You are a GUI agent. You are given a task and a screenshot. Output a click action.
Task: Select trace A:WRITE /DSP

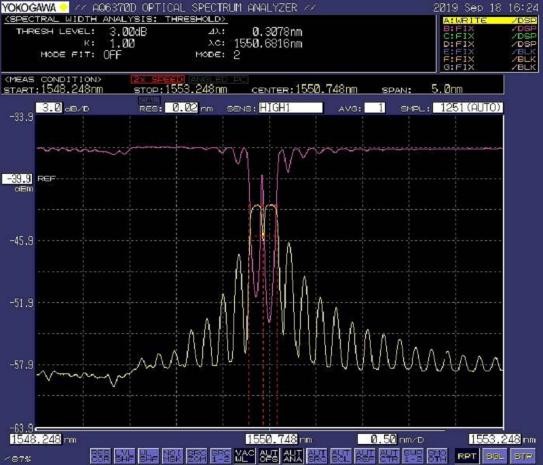(x=489, y=20)
